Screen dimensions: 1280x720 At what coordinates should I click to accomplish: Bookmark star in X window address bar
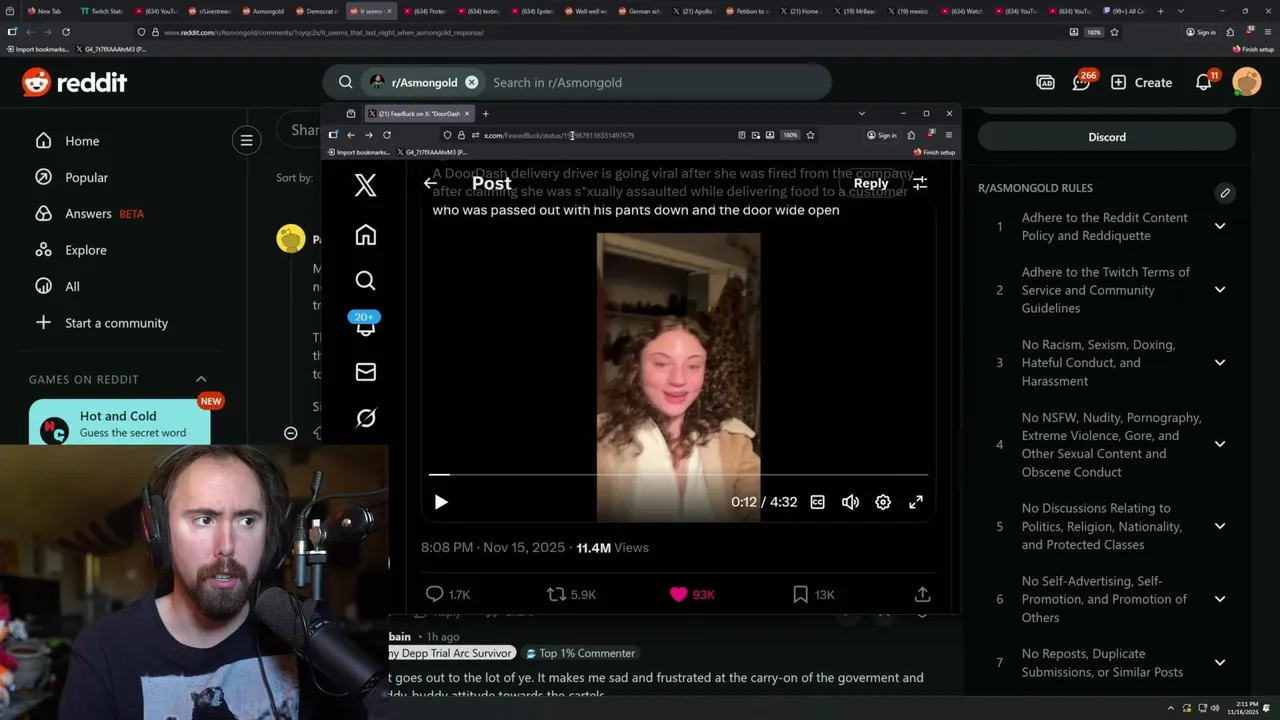coord(810,135)
